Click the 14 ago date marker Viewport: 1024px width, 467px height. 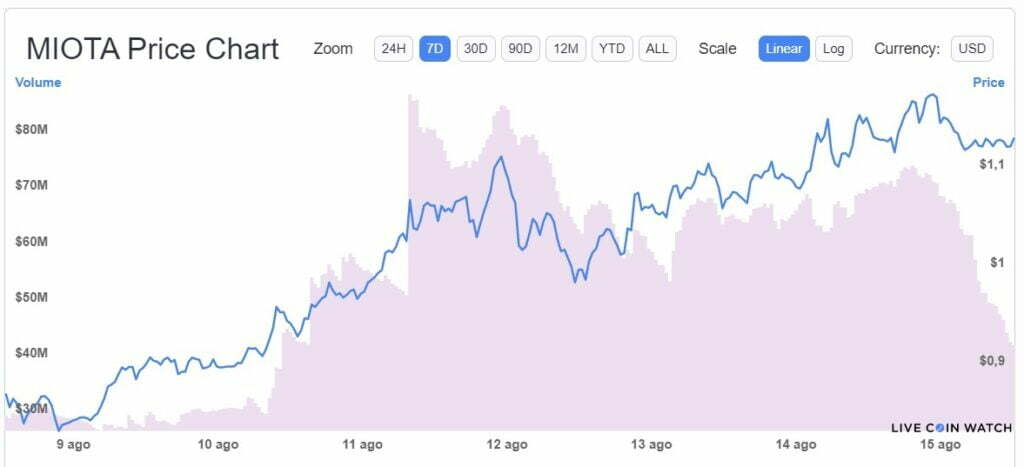point(797,445)
